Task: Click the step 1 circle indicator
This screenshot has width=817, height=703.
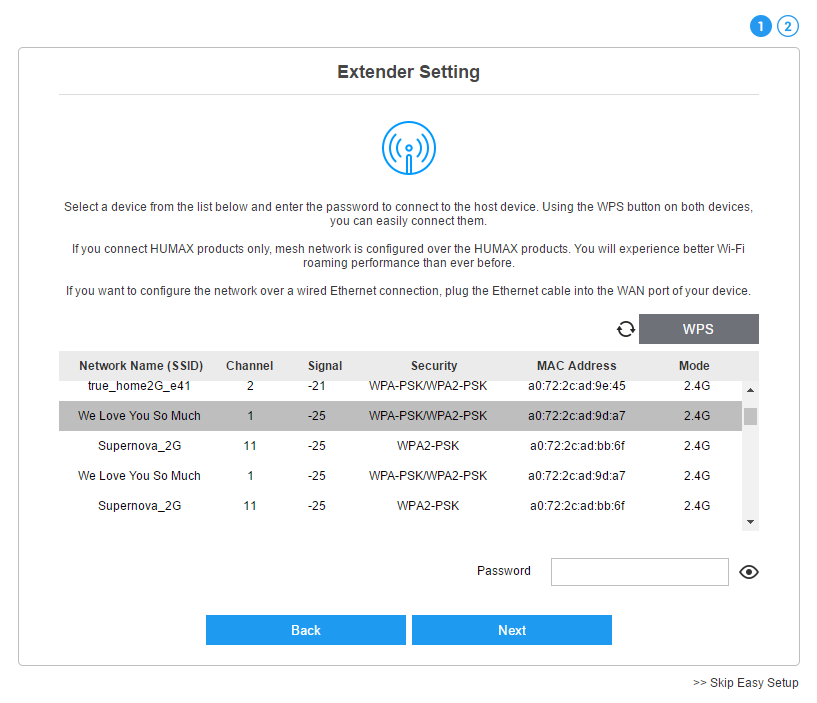Action: [x=760, y=26]
